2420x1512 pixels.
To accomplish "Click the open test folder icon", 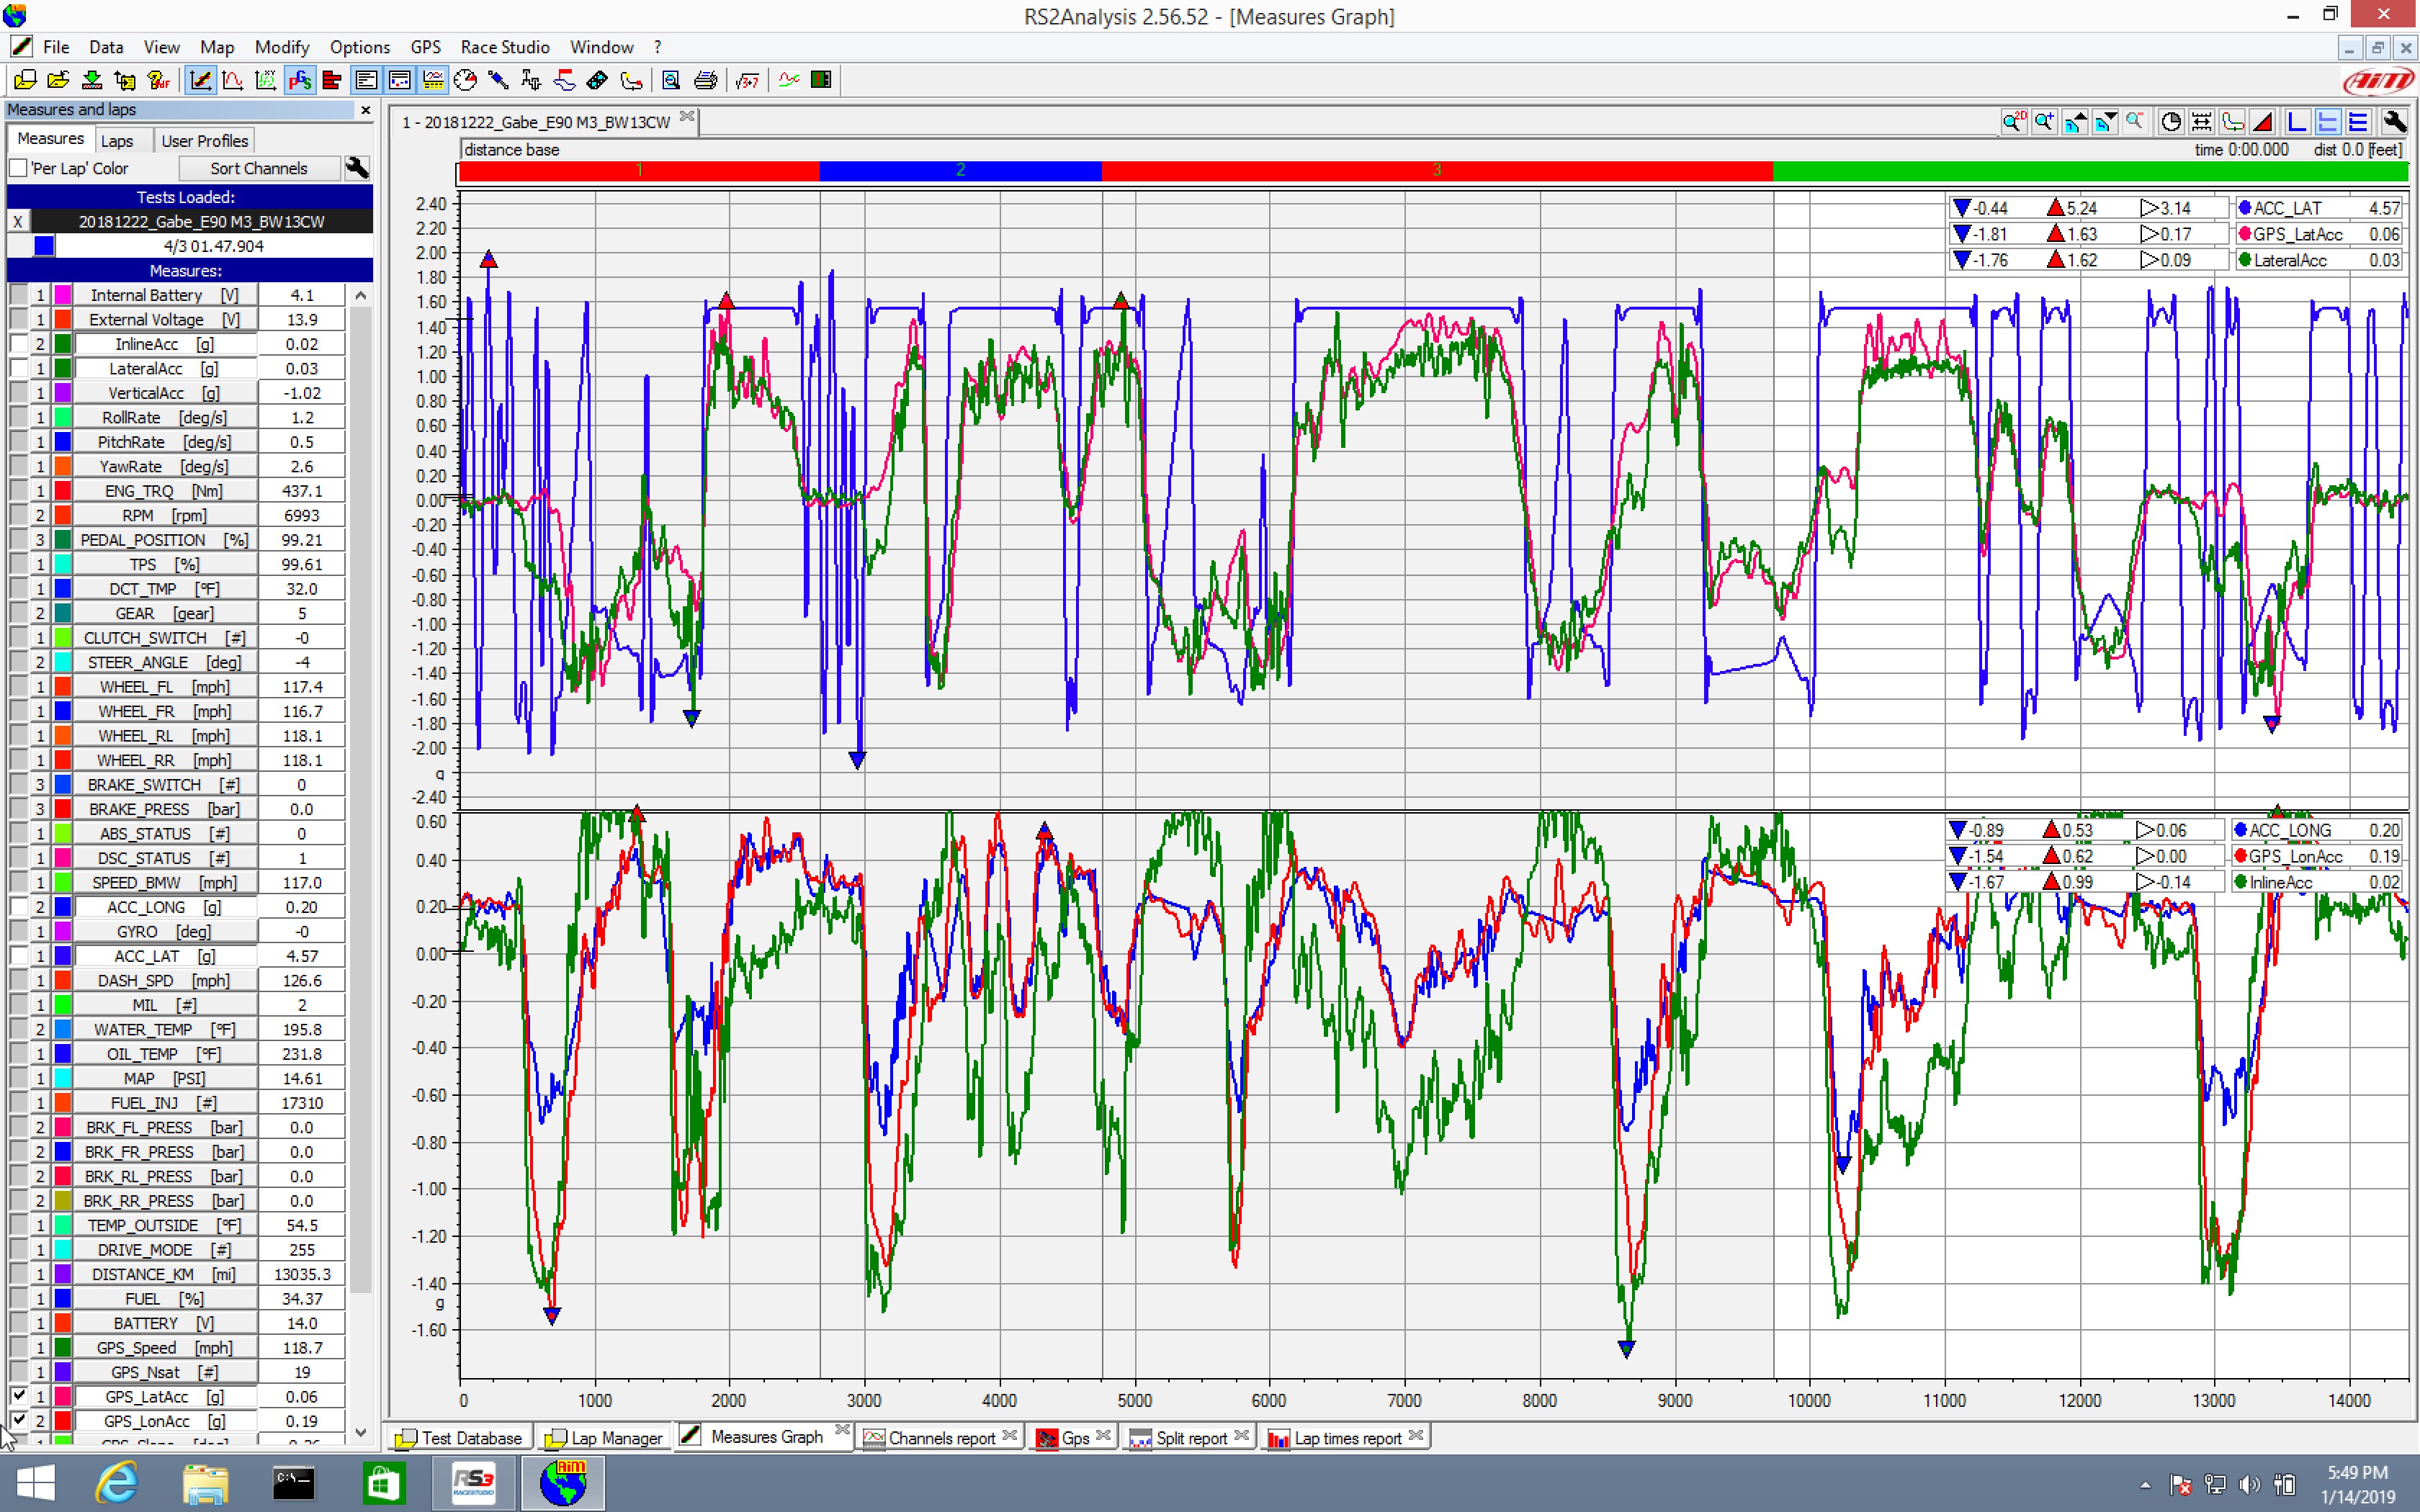I will click(58, 80).
